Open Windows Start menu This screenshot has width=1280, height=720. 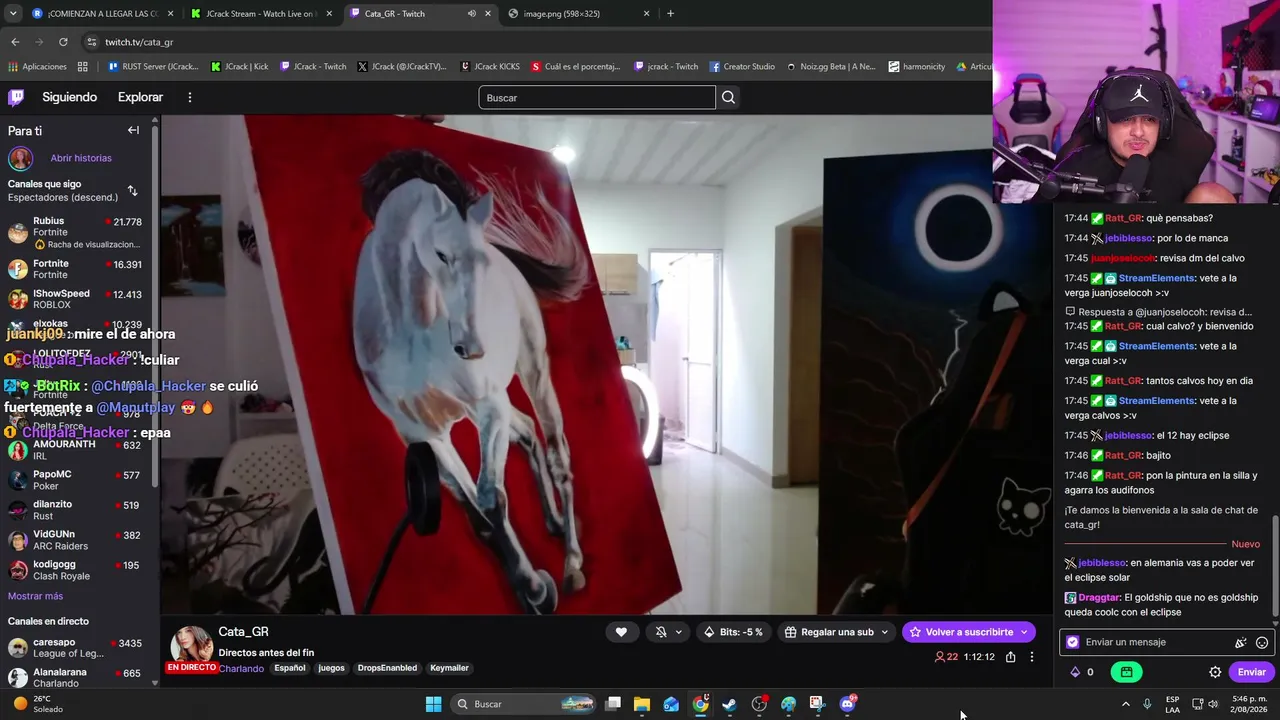click(433, 704)
